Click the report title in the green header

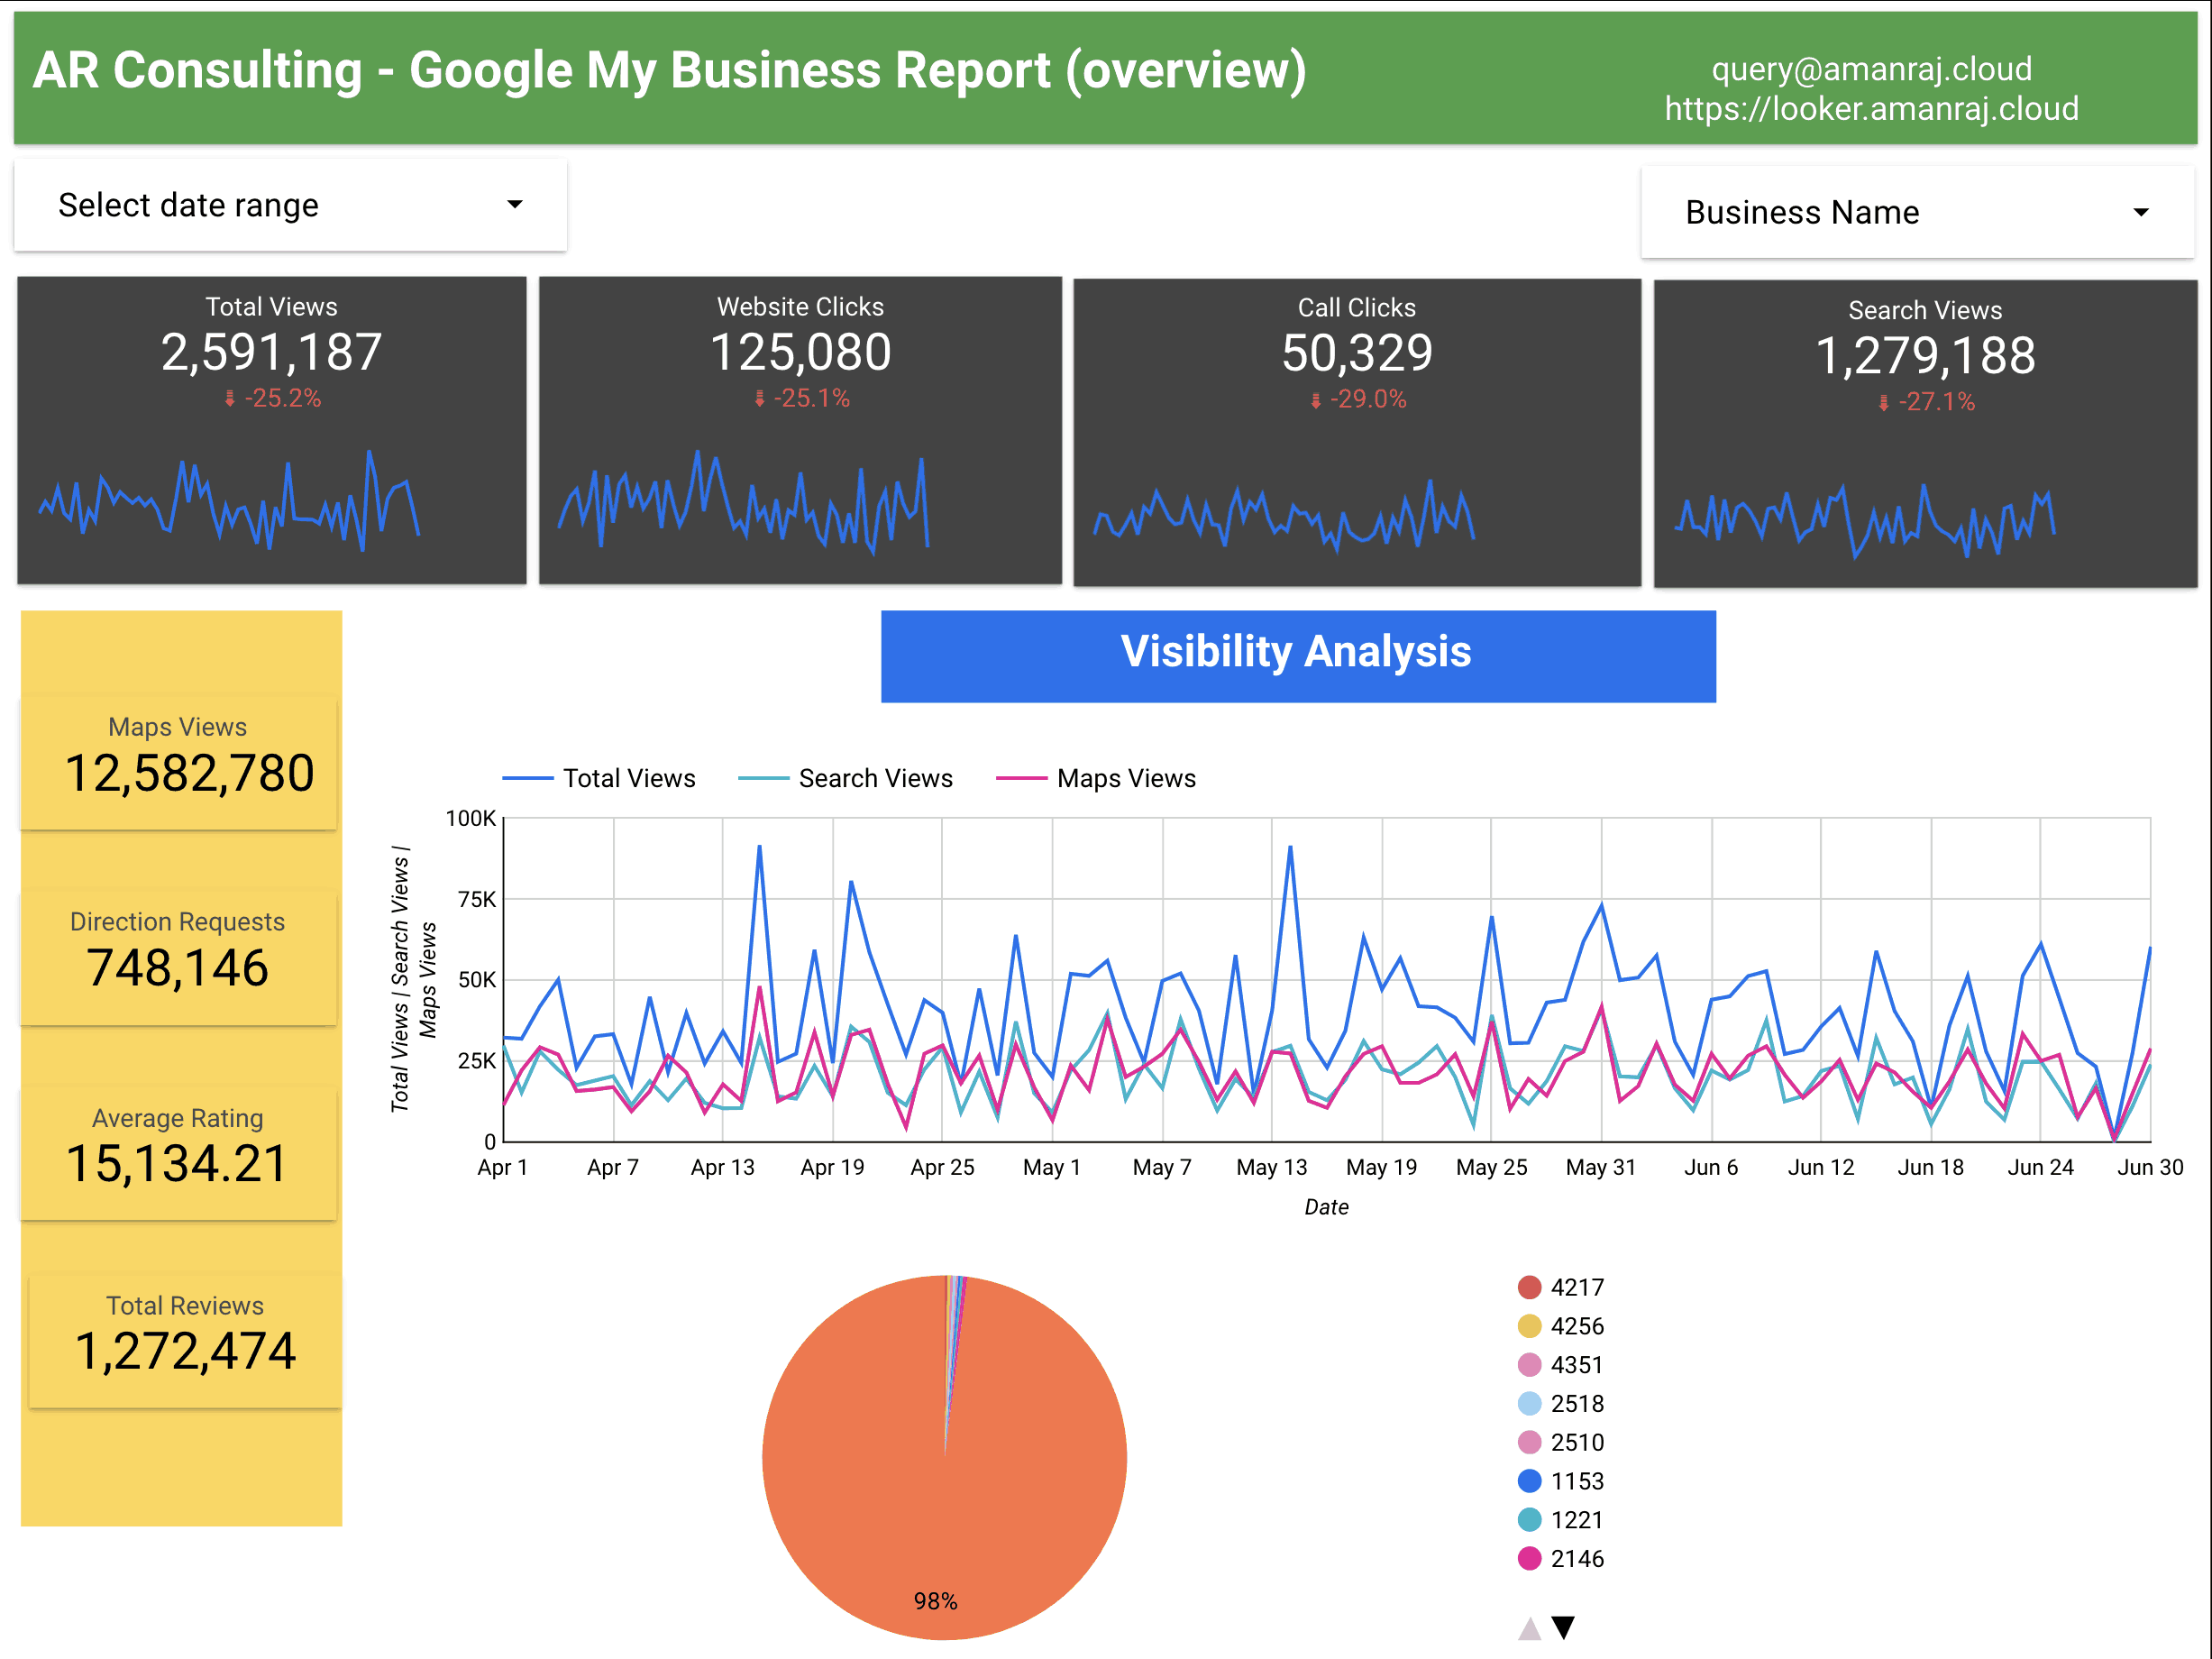click(671, 70)
